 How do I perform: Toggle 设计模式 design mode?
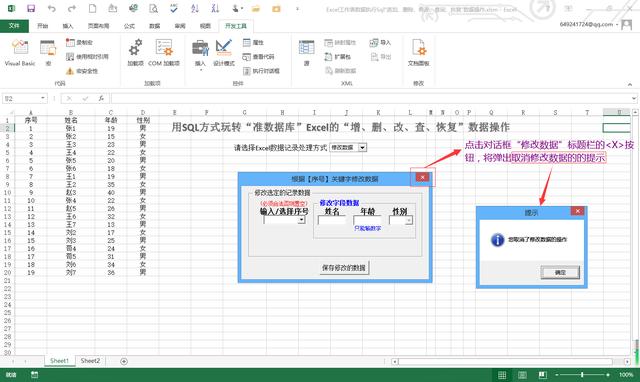(224, 52)
